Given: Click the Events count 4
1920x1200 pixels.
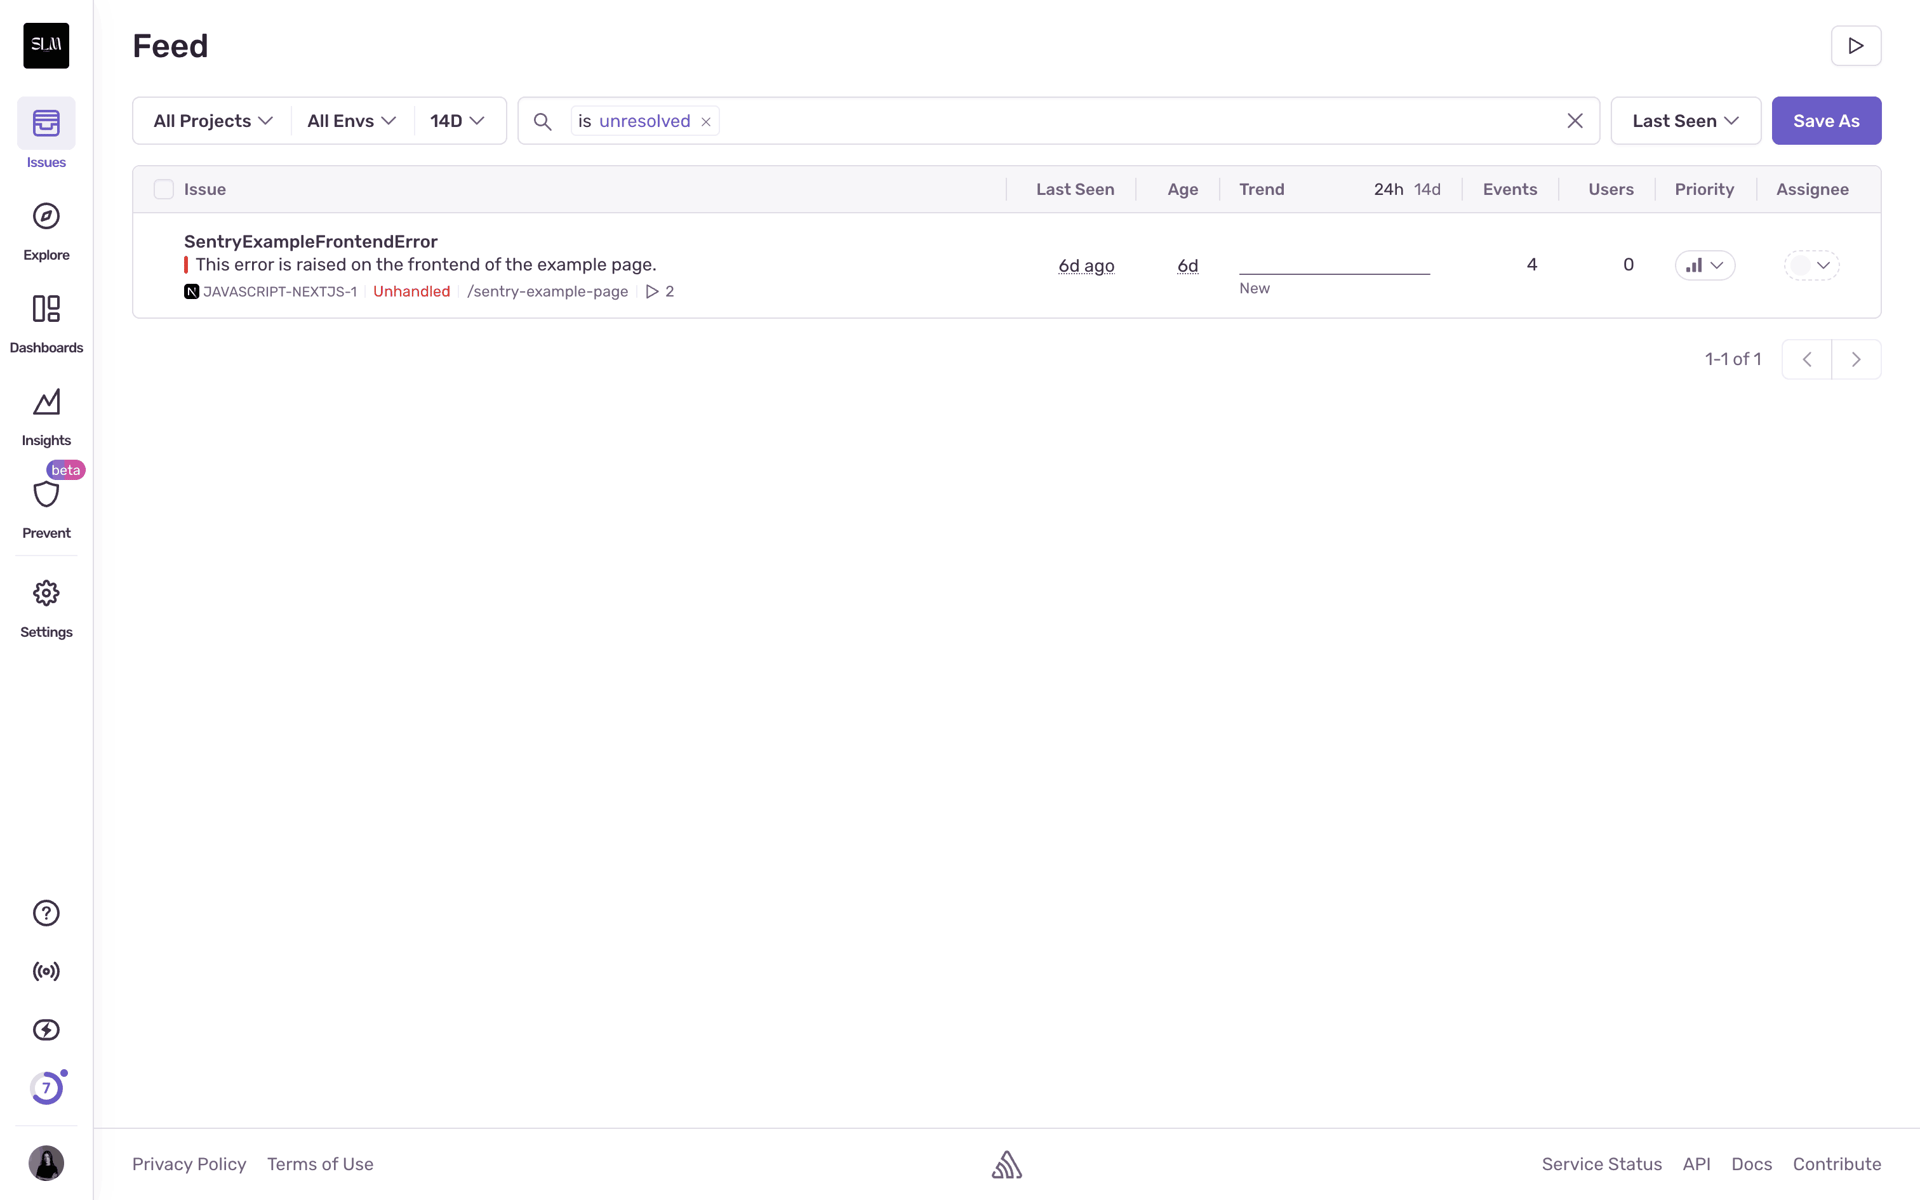Looking at the screenshot, I should pyautogui.click(x=1532, y=264).
